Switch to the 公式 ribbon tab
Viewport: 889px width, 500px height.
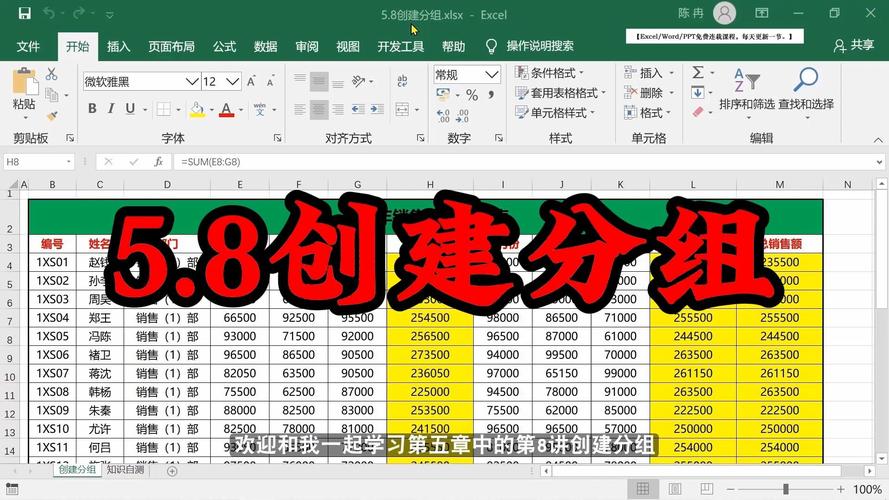point(225,46)
